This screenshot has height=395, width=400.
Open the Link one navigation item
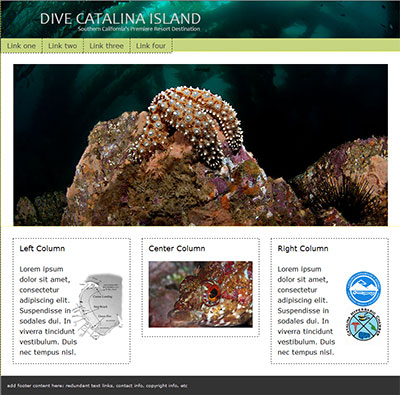(21, 46)
